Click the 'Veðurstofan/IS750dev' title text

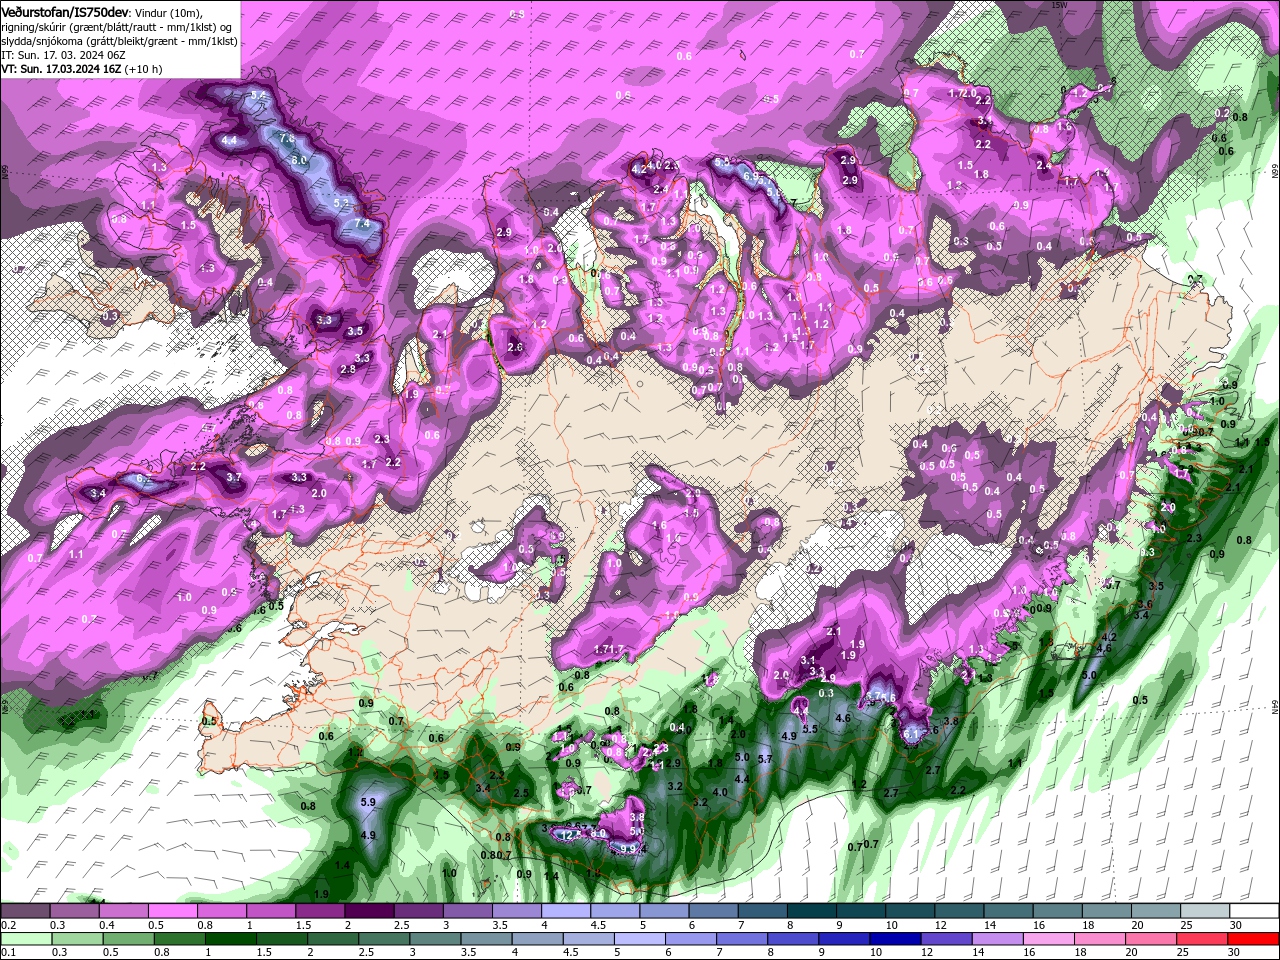pos(64,11)
